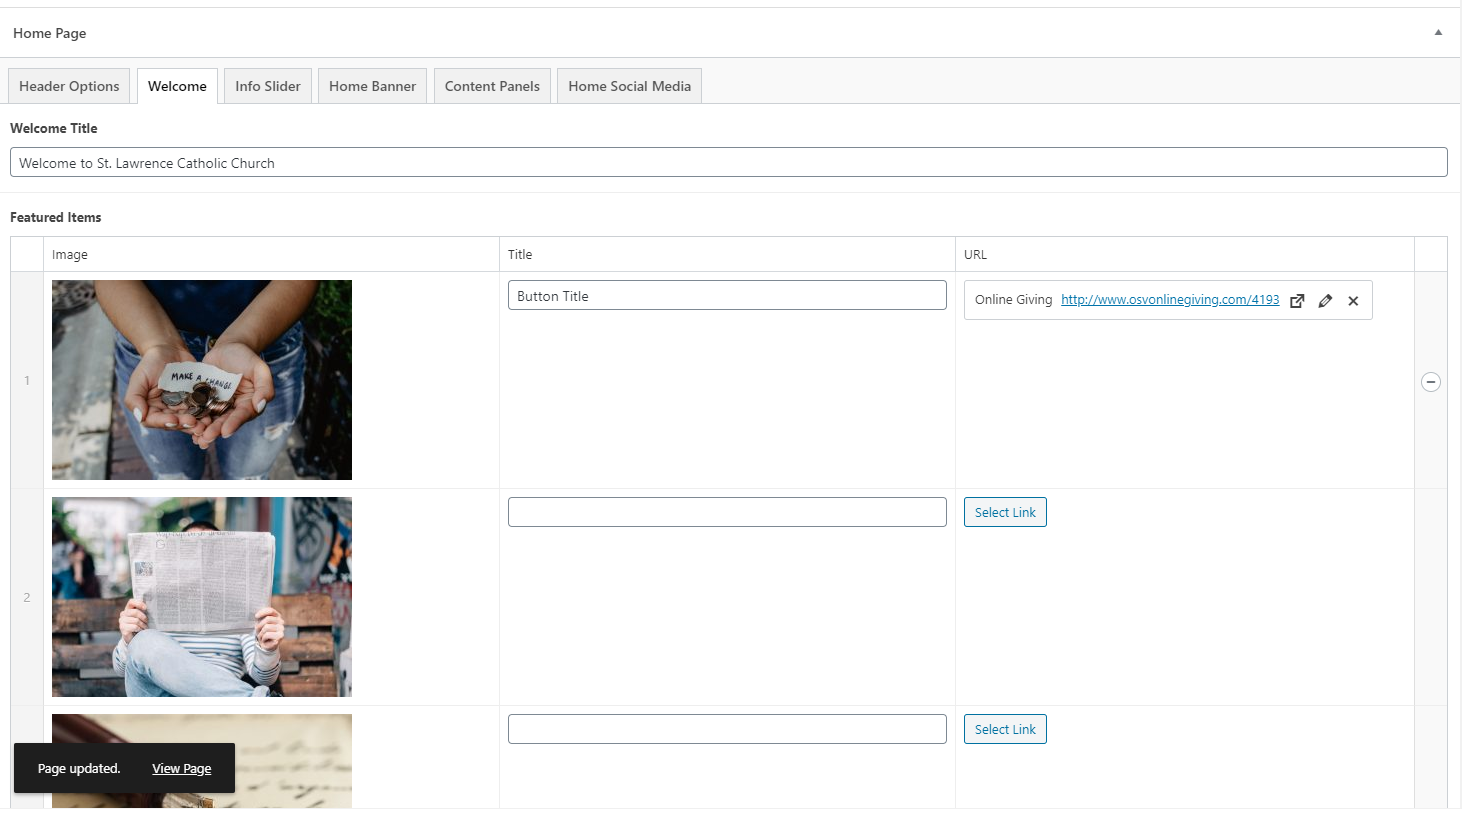The width and height of the screenshot is (1462, 816).
Task: Collapse the Home Page panel arrow
Action: tap(1438, 33)
